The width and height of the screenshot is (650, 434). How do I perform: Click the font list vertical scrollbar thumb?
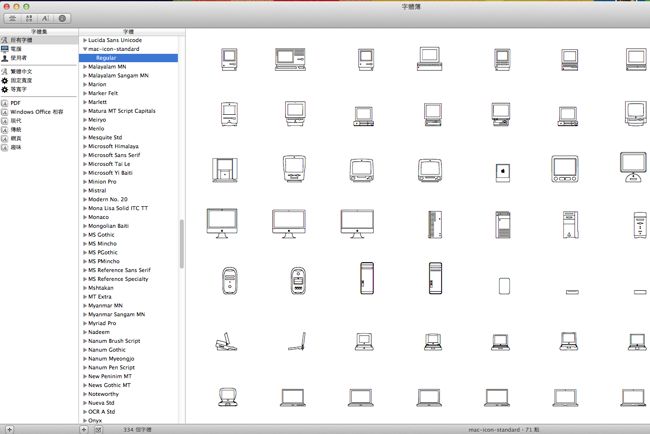(x=181, y=242)
